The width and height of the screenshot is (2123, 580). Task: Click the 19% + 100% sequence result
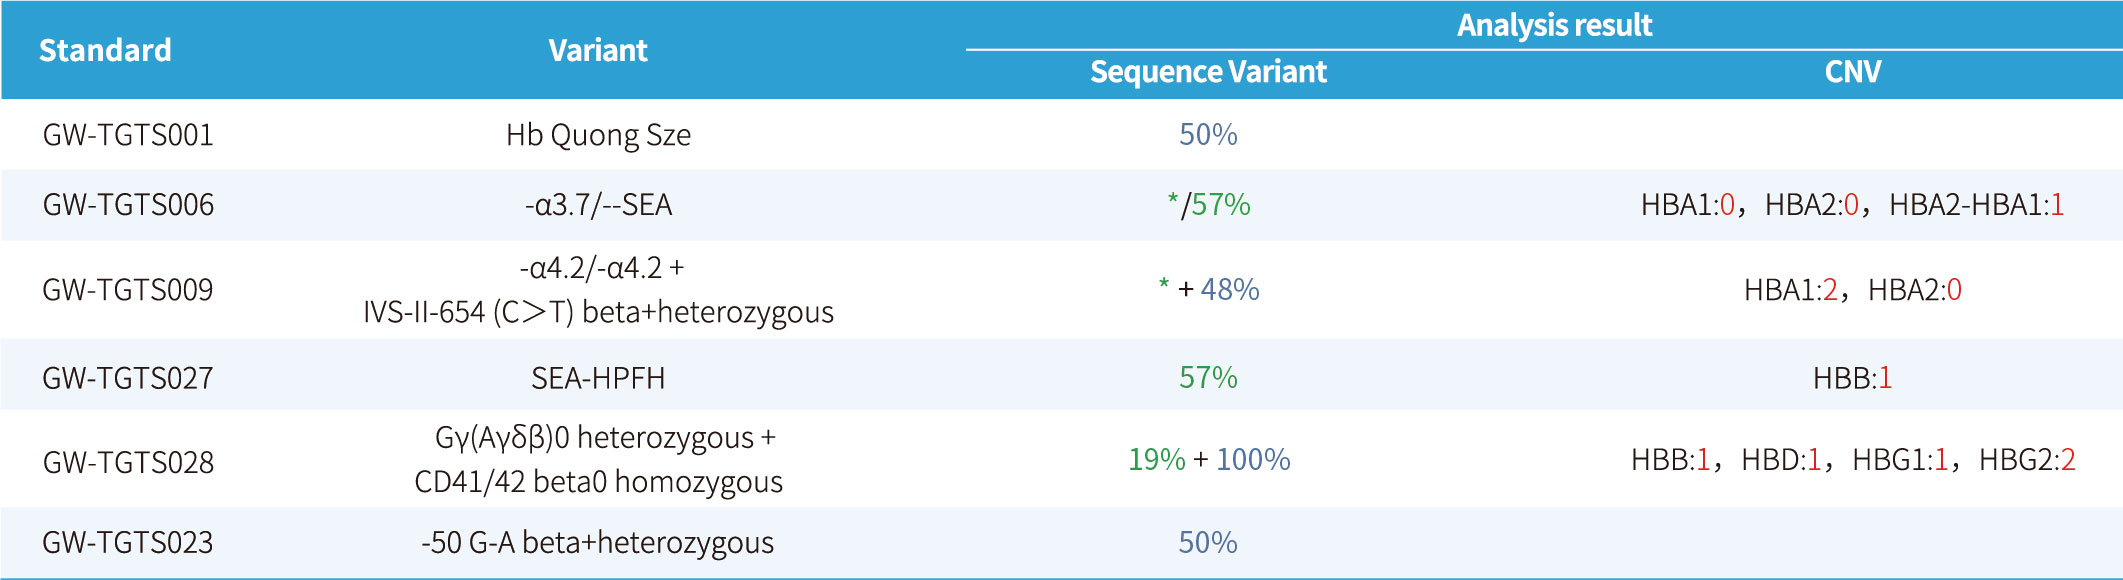click(1209, 460)
